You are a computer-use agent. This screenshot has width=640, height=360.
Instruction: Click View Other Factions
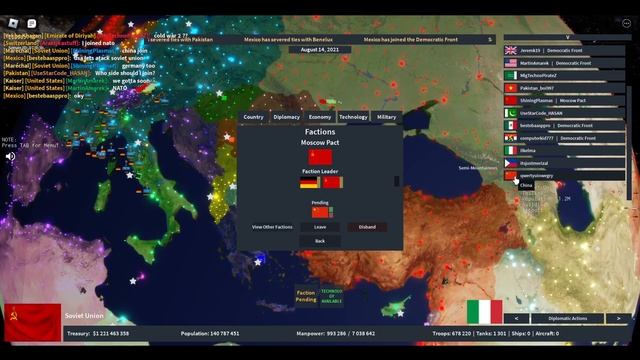tap(272, 227)
